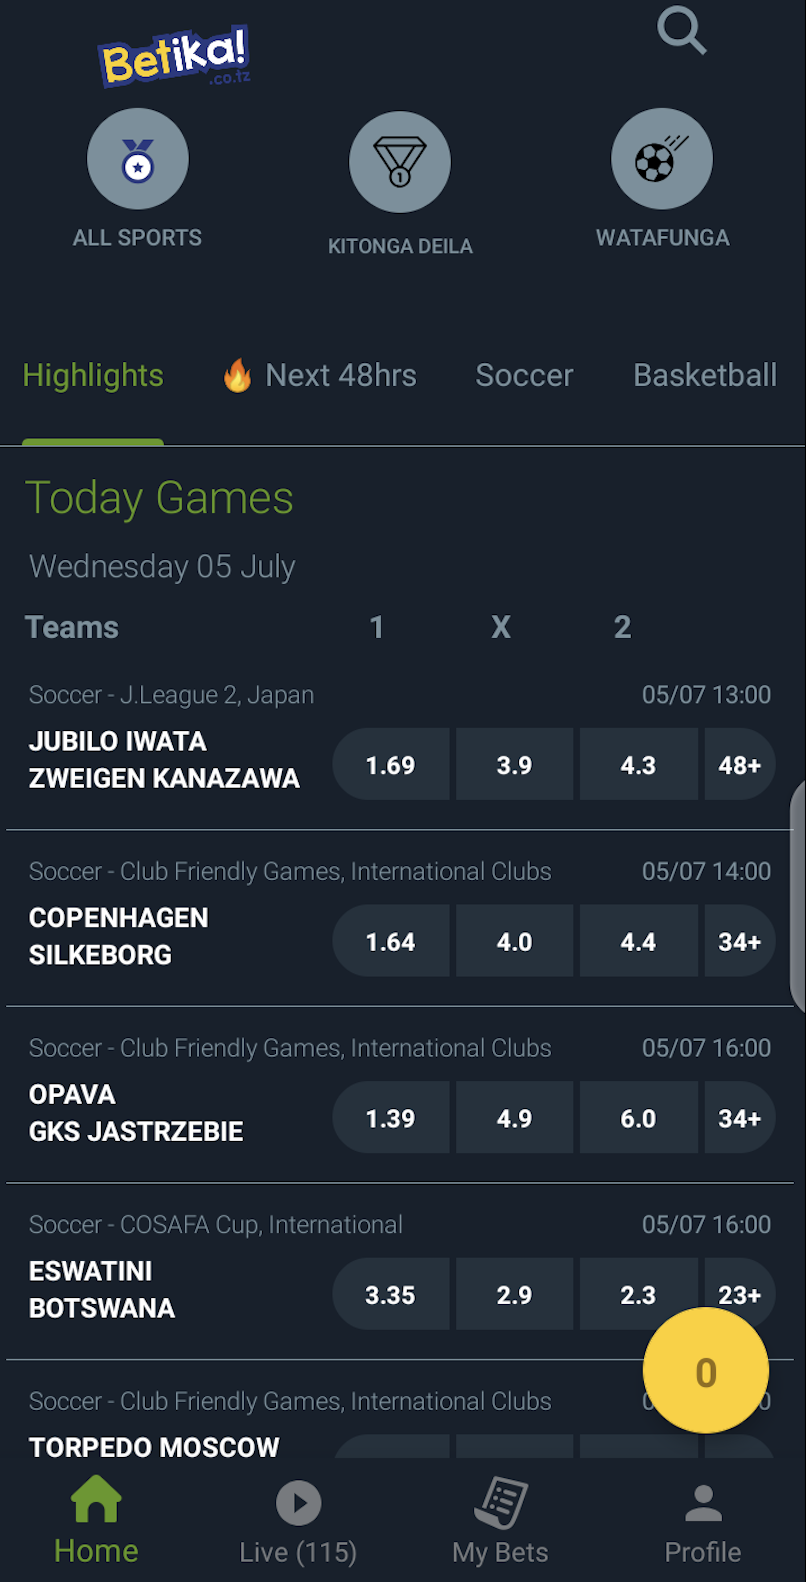Open the search magnifier icon
This screenshot has height=1582, width=806.
(x=682, y=30)
